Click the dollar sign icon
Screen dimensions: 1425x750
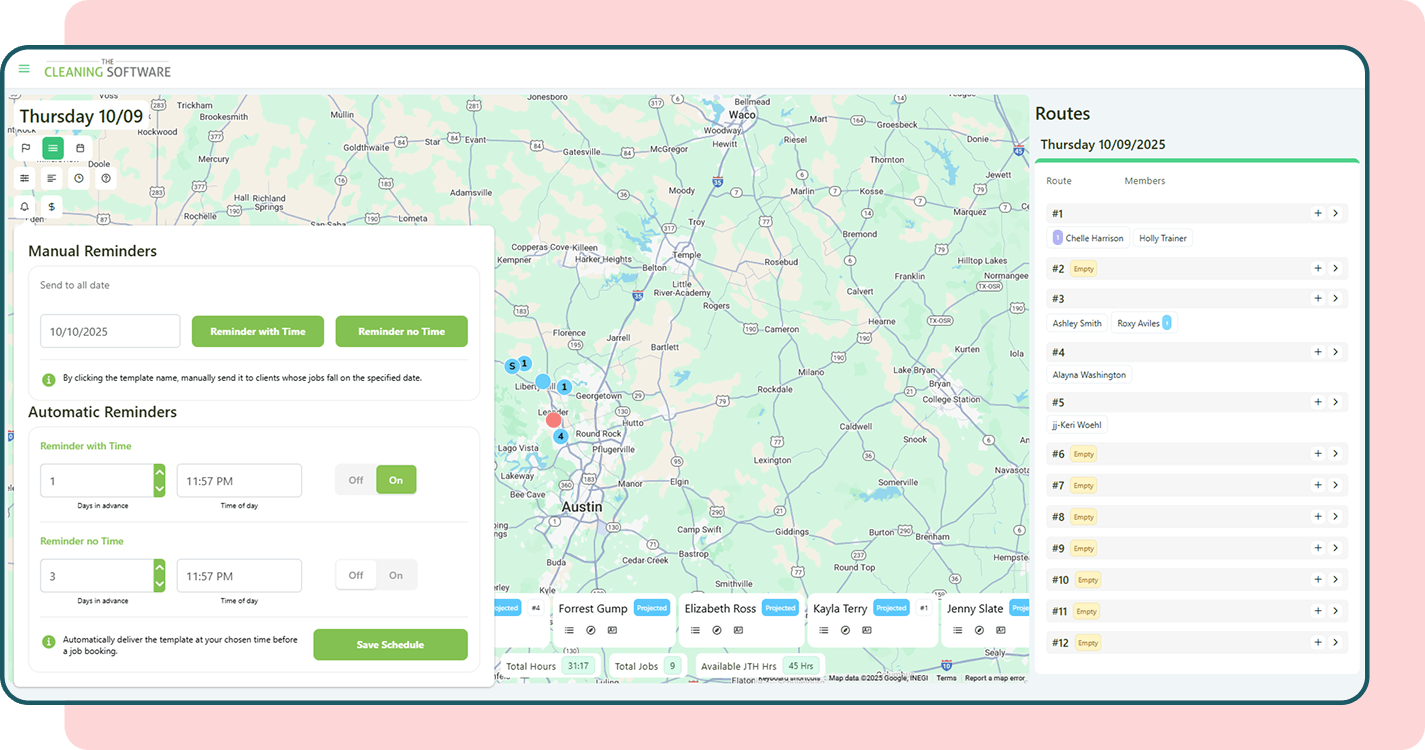pyautogui.click(x=52, y=207)
